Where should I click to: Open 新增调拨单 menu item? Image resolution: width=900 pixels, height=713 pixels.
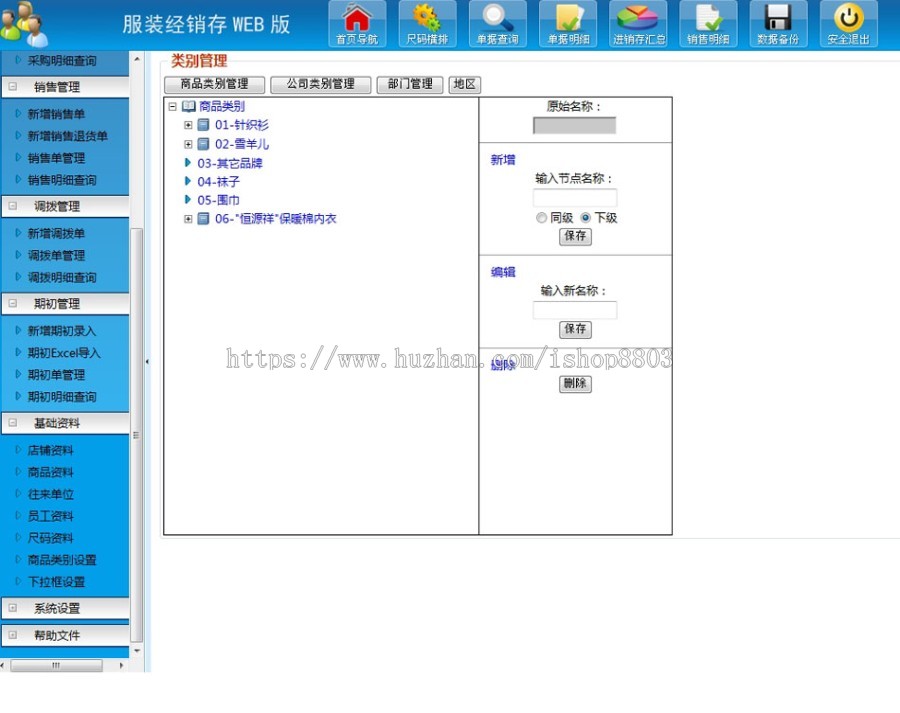click(x=56, y=233)
